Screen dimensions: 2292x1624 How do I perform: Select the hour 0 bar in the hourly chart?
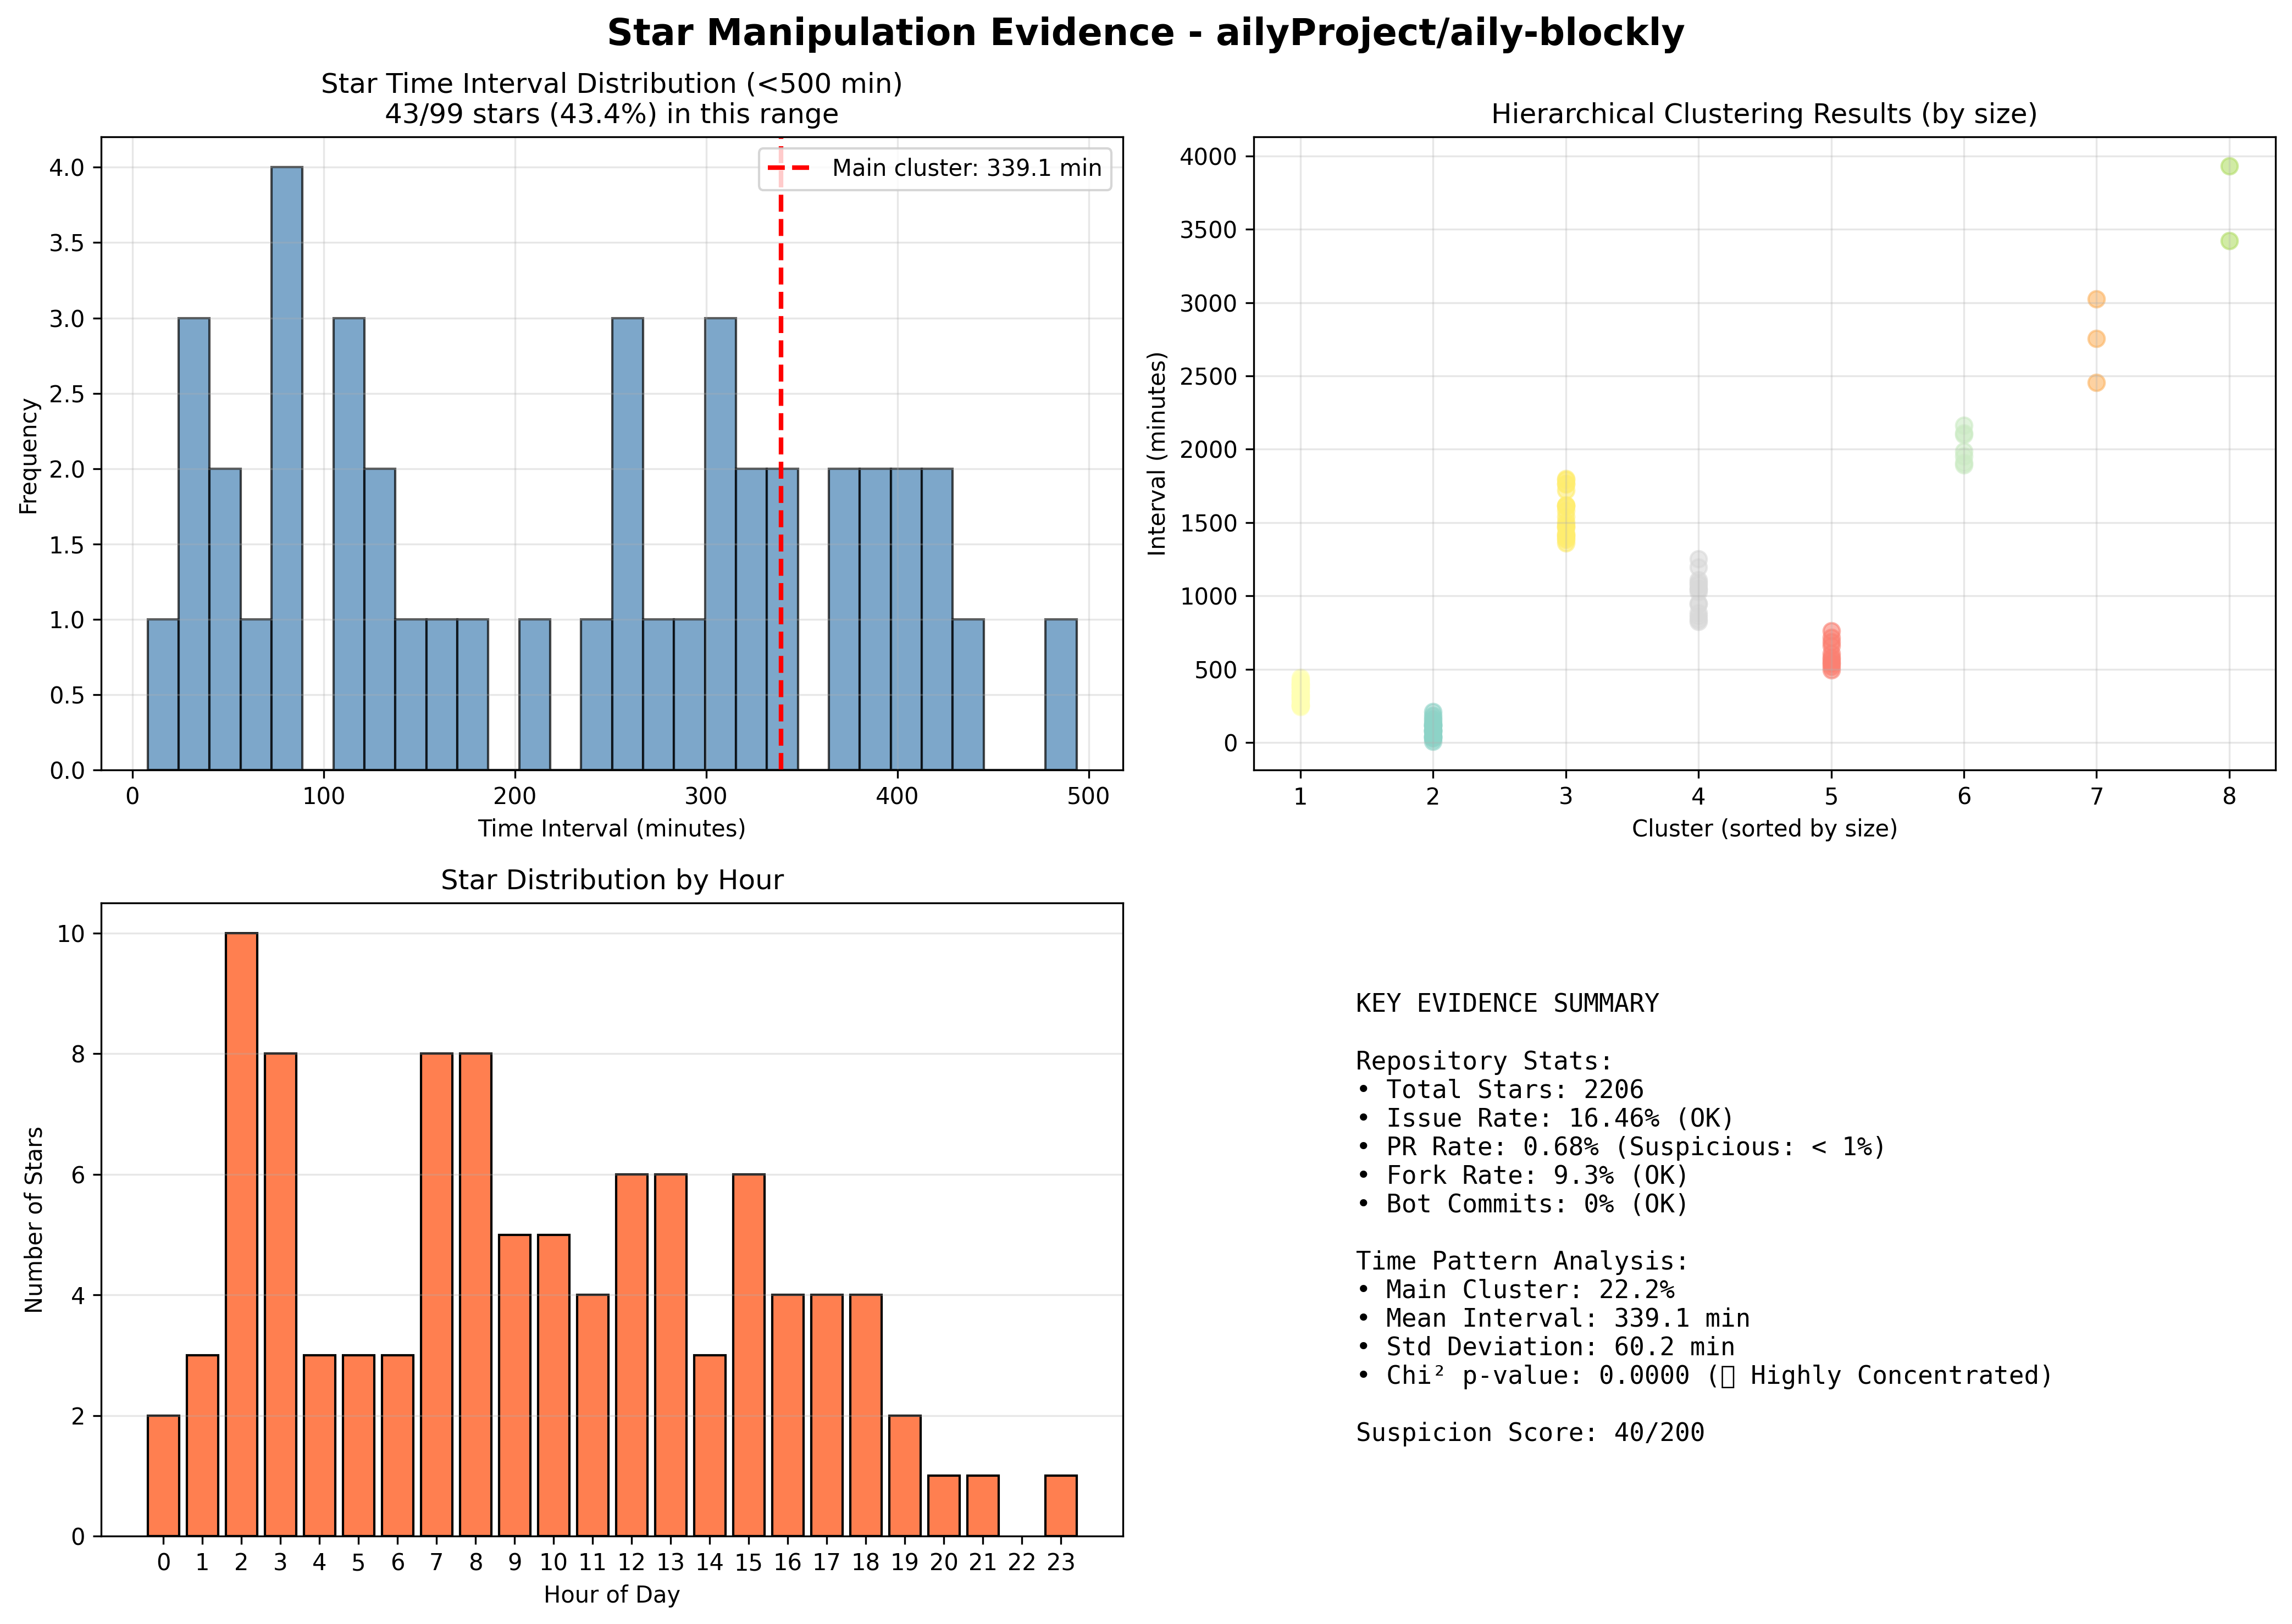point(163,1475)
